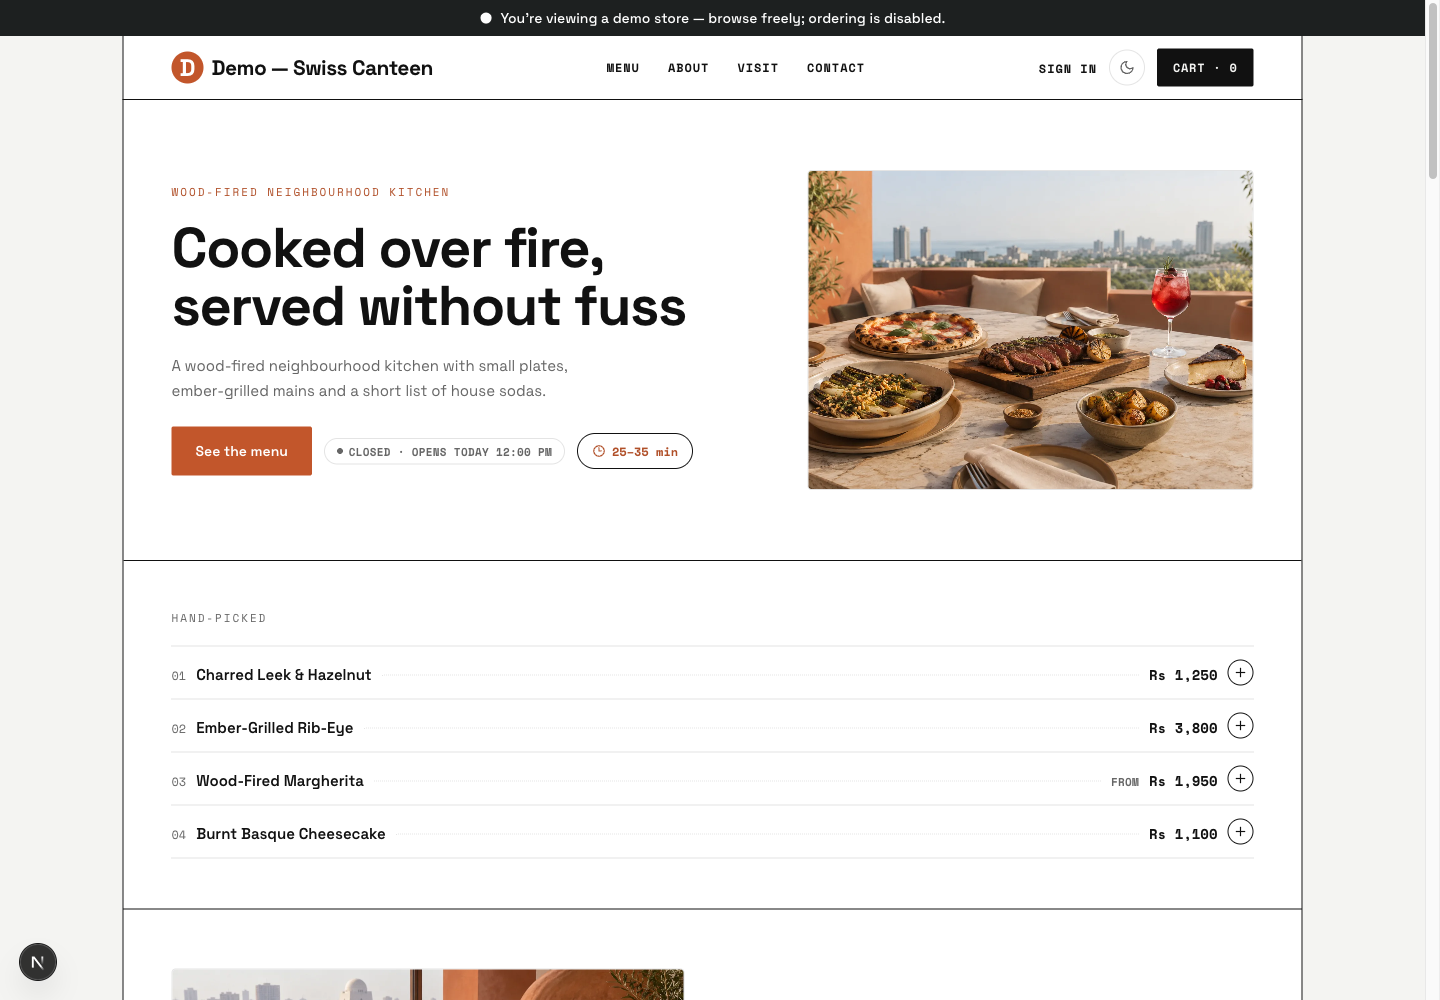Open the Cart button
Viewport: 1440px width, 1000px height.
pos(1205,68)
